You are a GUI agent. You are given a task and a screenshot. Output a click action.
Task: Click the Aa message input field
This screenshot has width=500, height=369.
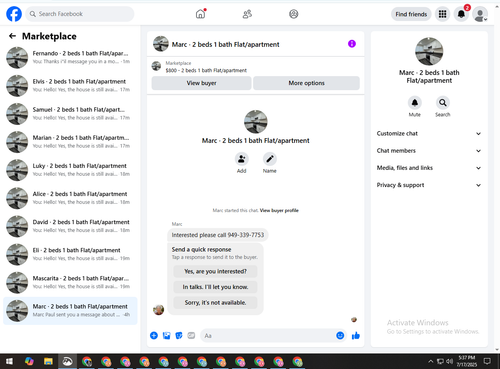pyautogui.click(x=273, y=336)
